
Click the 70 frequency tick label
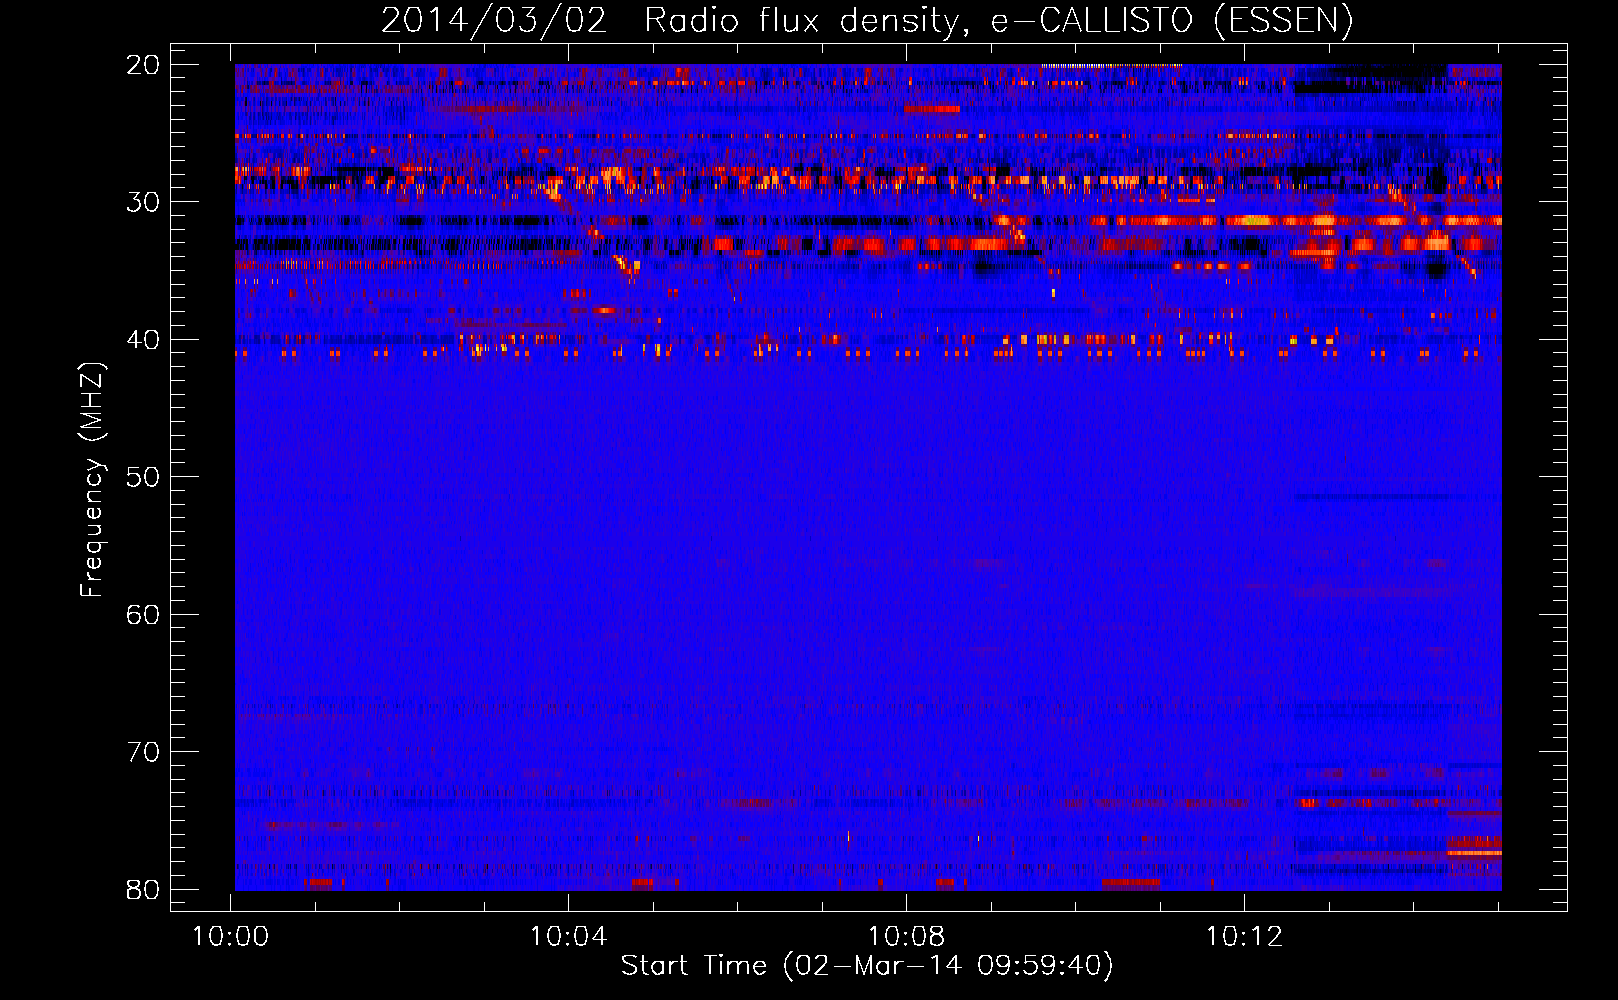(x=143, y=752)
